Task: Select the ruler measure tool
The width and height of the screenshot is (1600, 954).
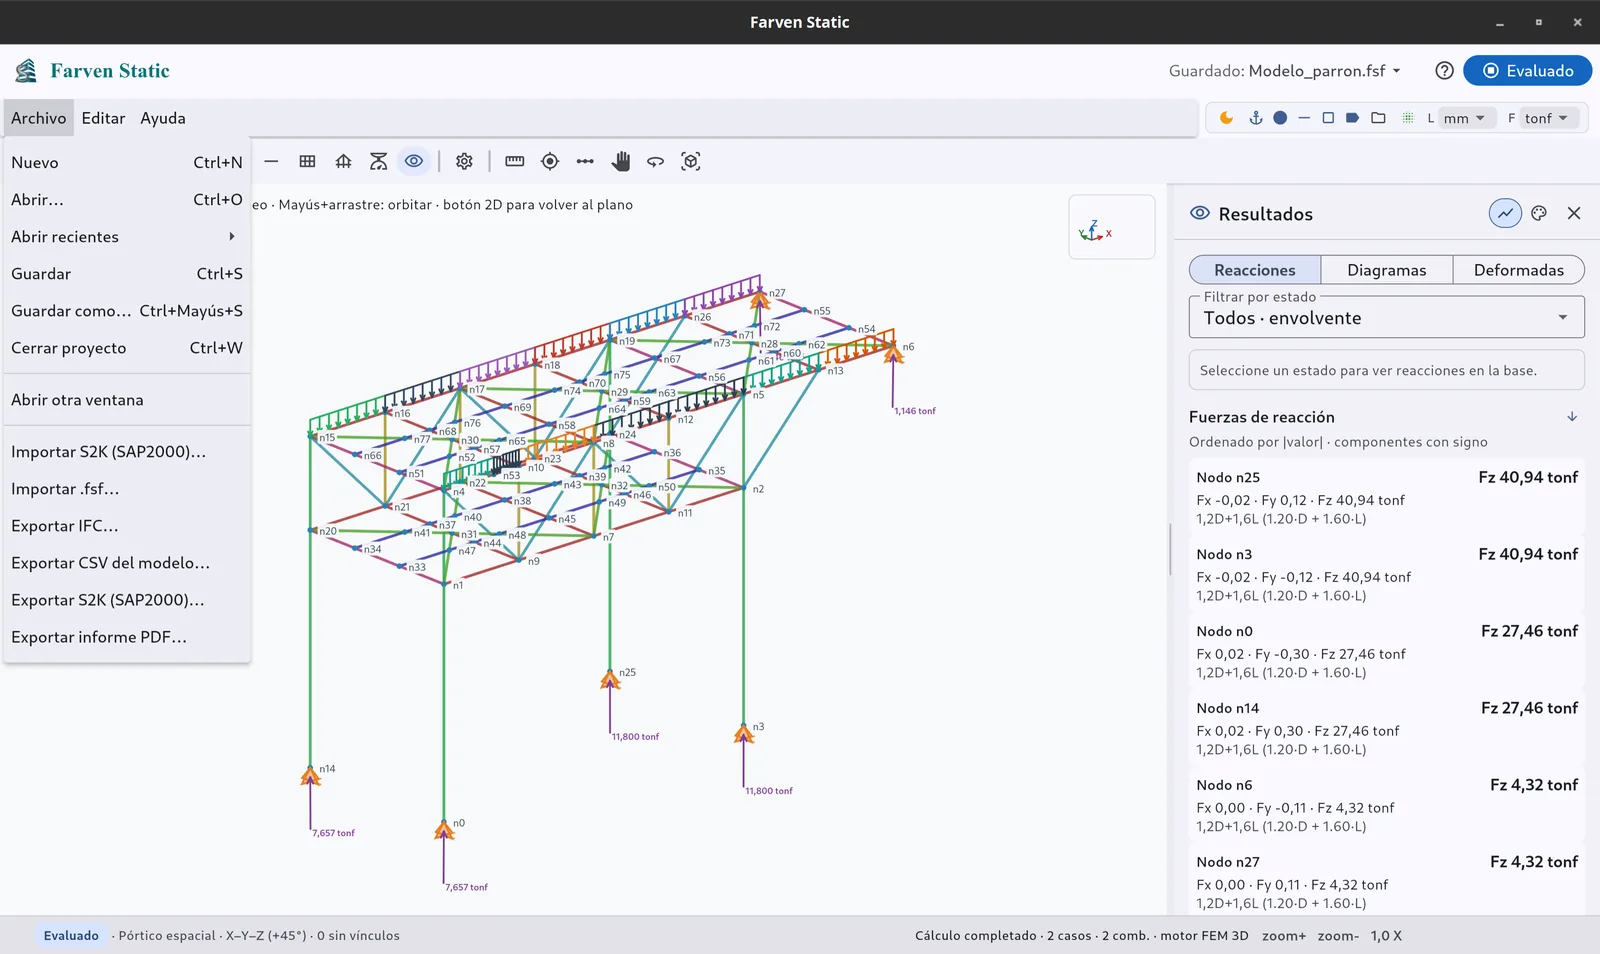Action: click(x=515, y=161)
